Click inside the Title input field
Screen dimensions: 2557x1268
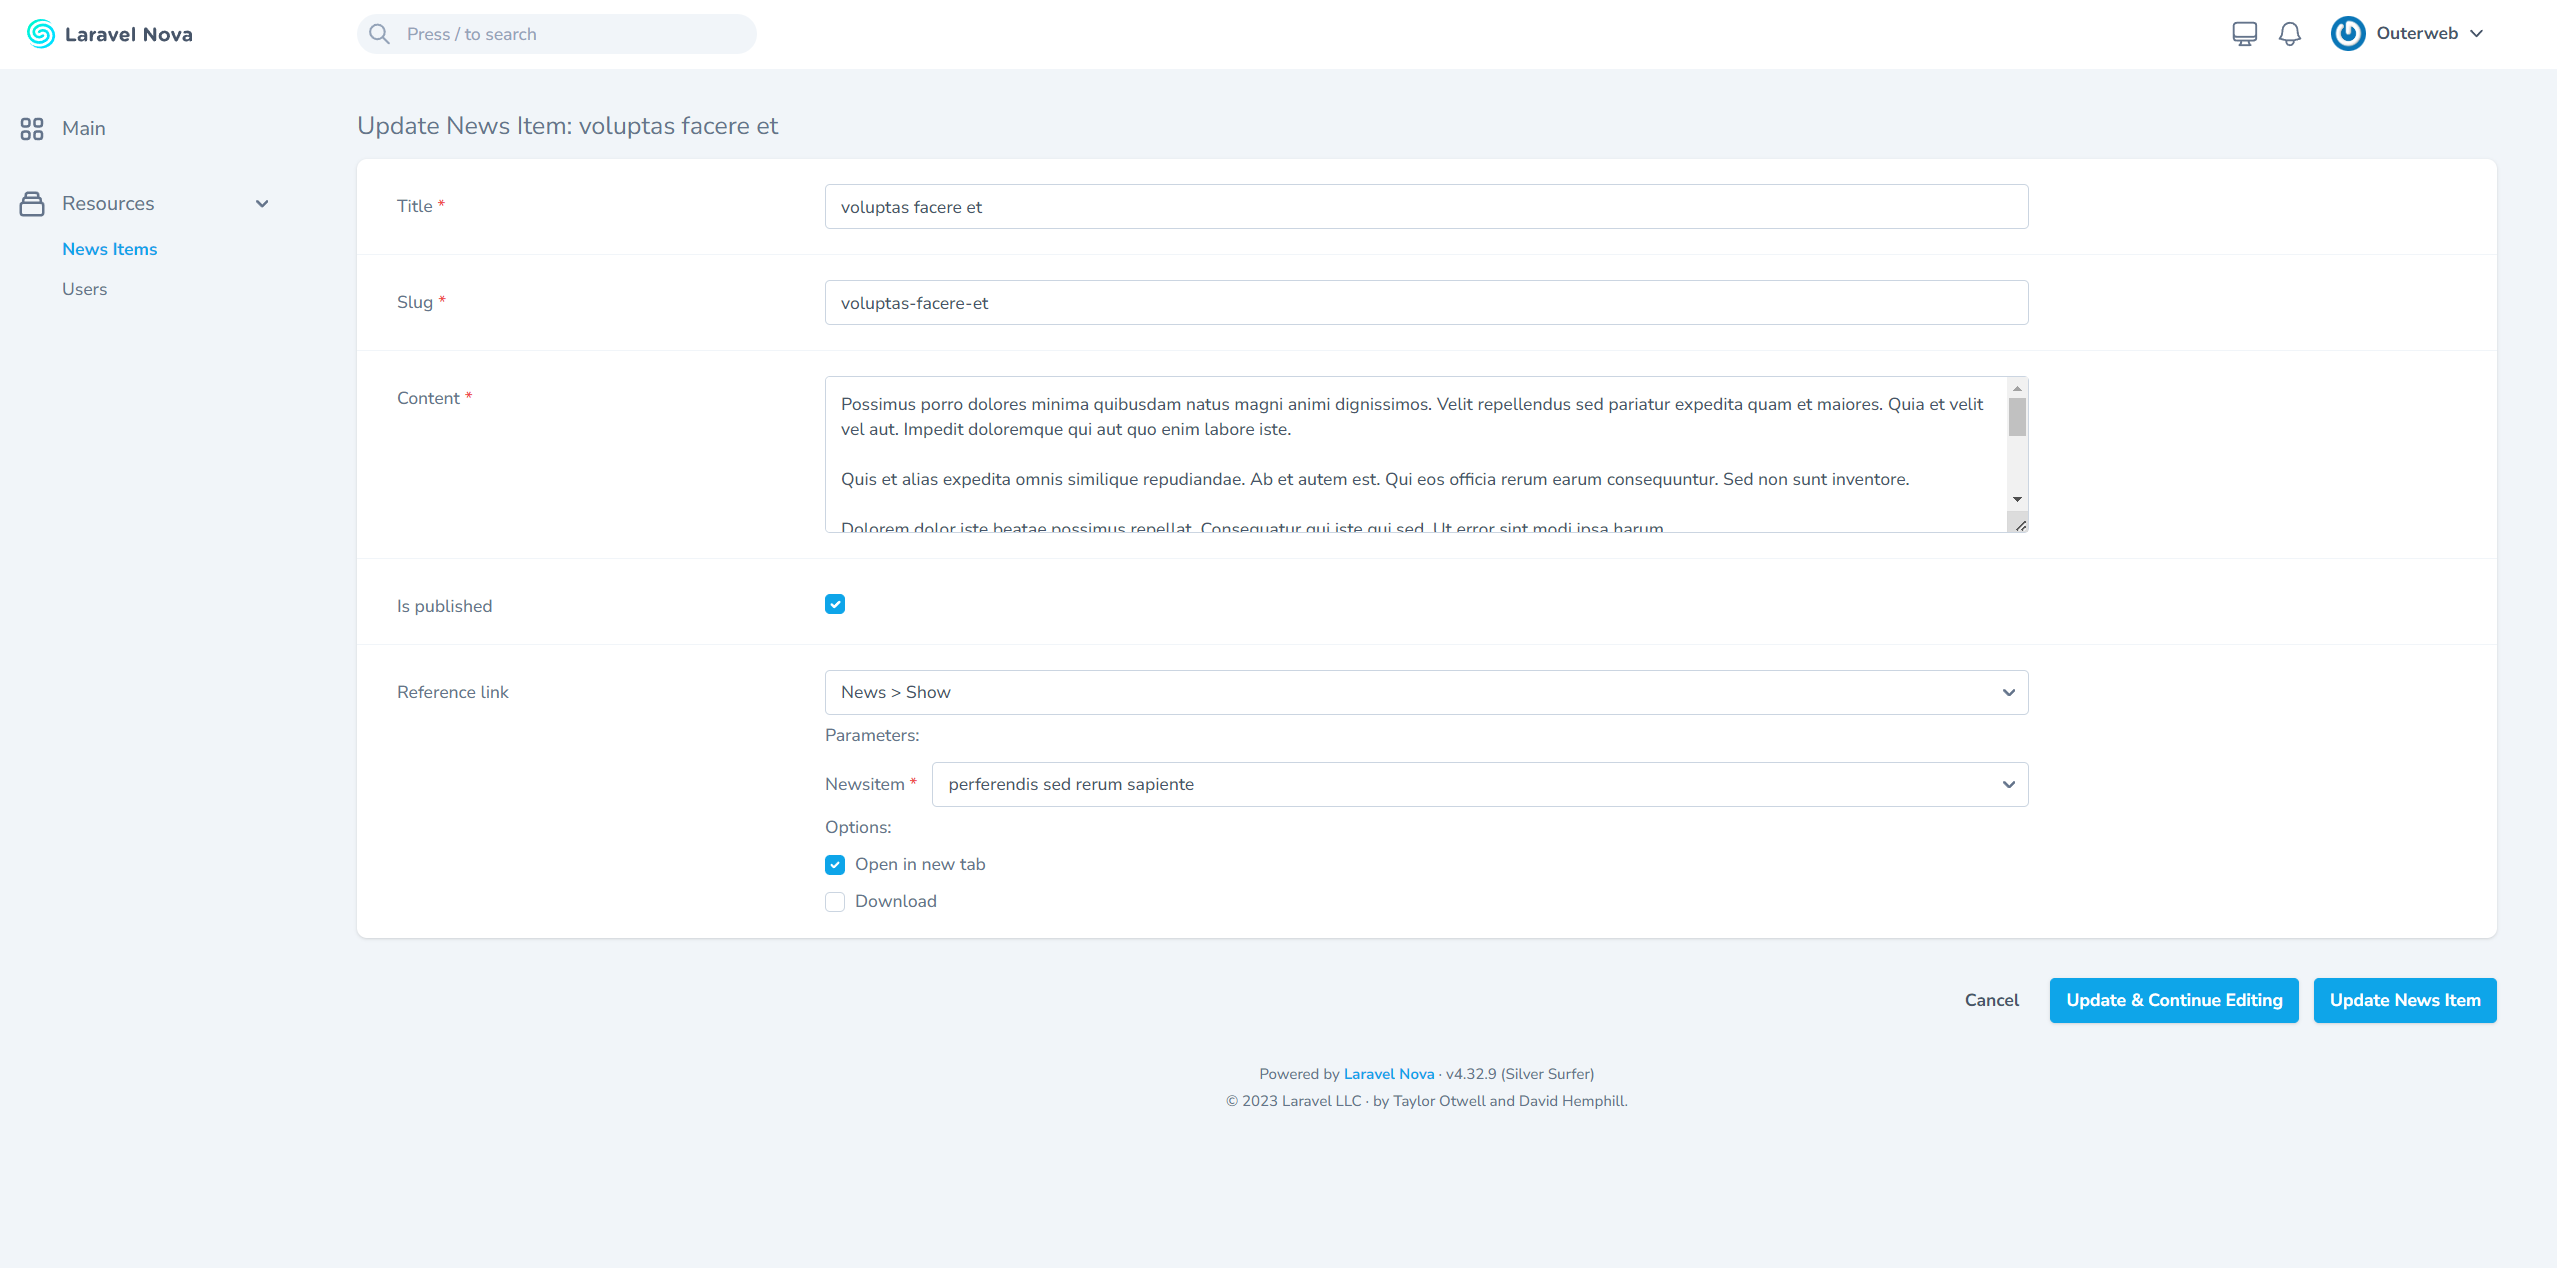pyautogui.click(x=1425, y=207)
